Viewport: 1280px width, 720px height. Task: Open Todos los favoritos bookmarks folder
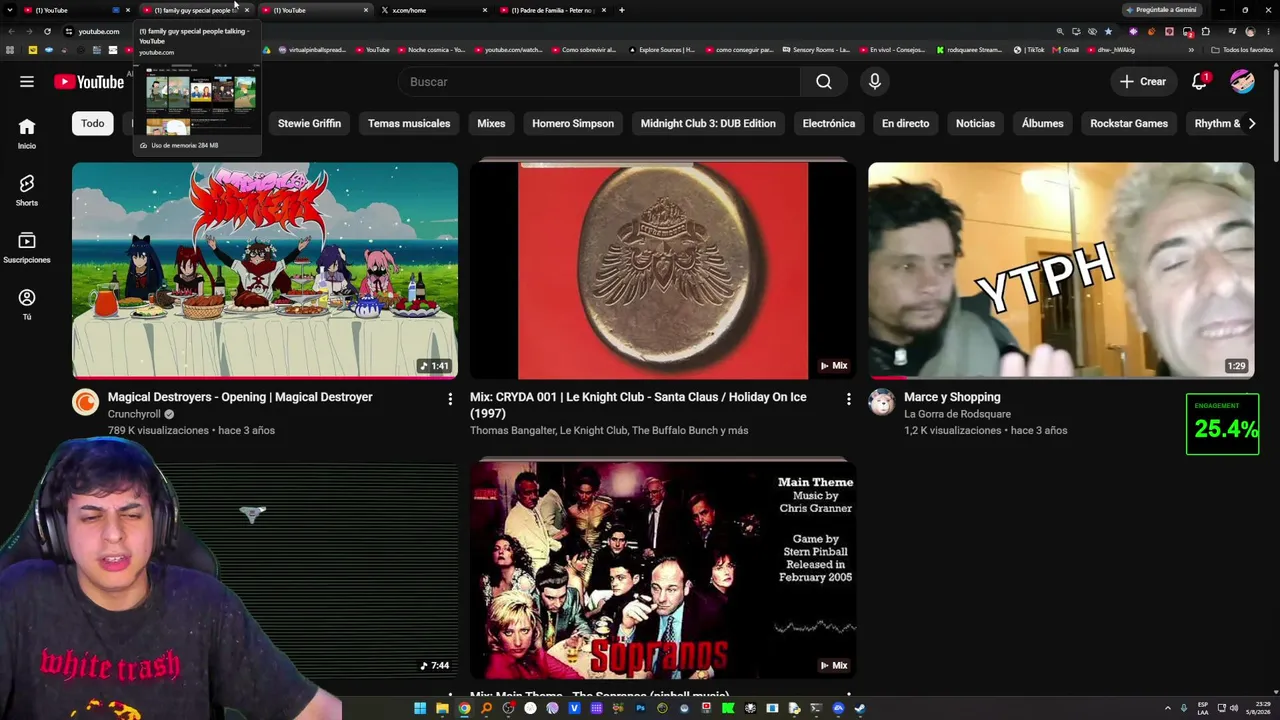click(1242, 50)
